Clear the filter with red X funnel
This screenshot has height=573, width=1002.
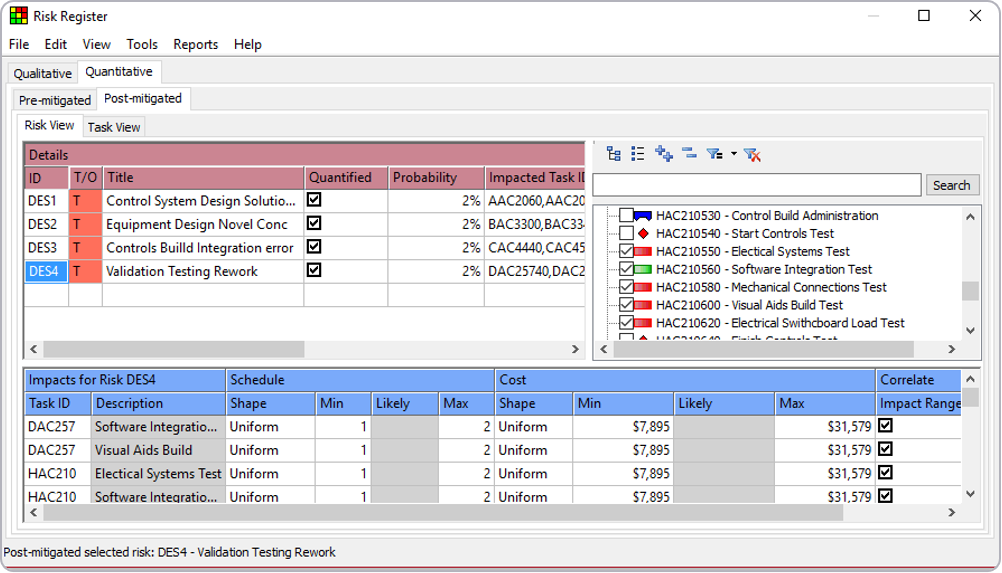(x=752, y=155)
